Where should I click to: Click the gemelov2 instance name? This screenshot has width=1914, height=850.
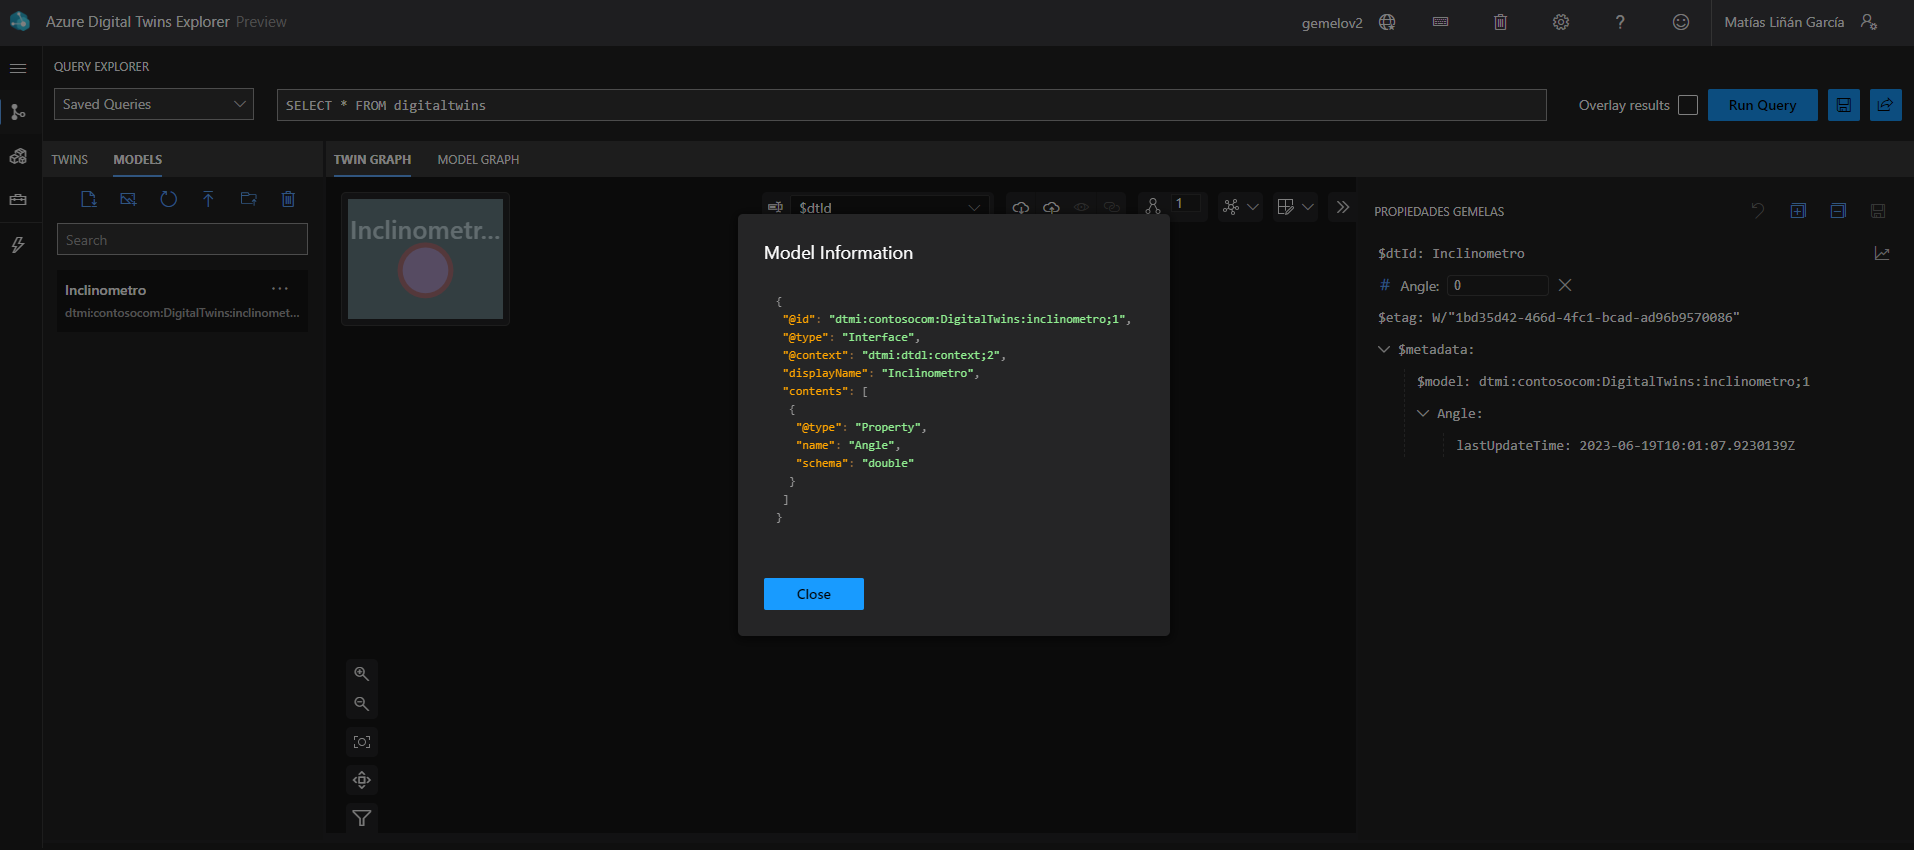point(1332,23)
